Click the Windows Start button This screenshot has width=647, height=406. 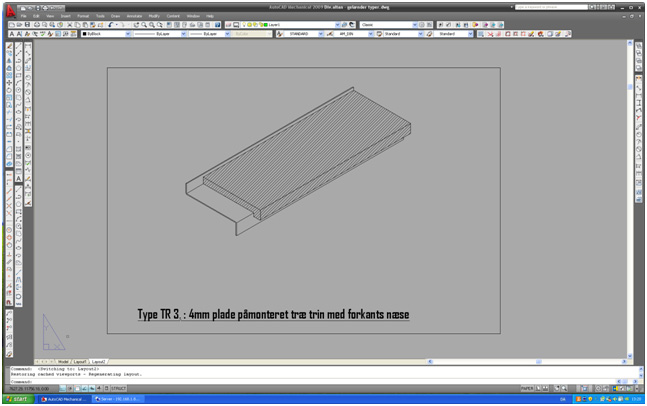coord(17,399)
